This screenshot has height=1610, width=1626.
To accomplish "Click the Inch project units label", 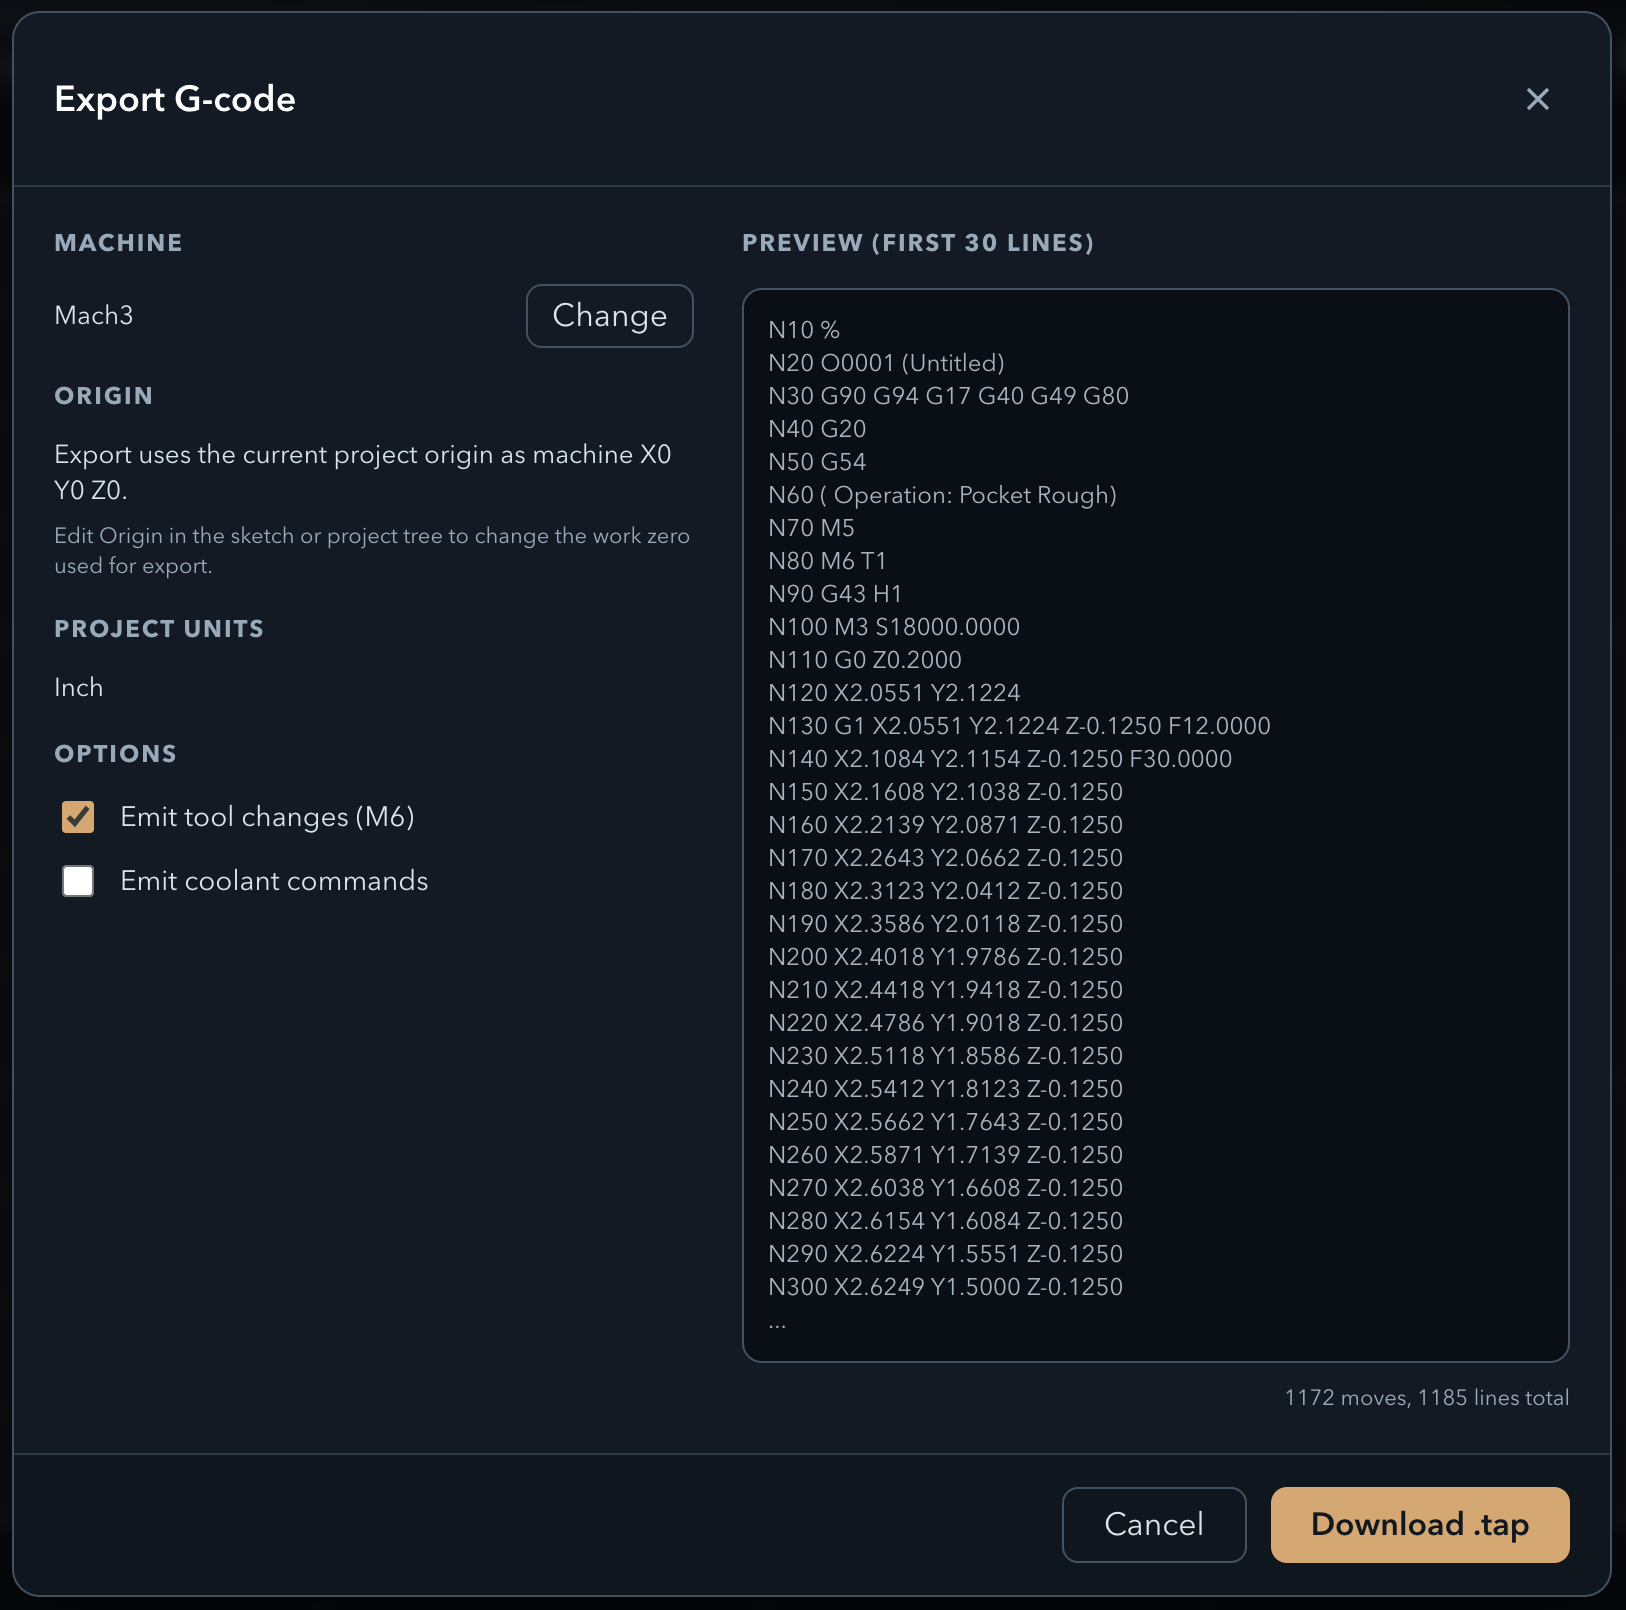I will click(x=78, y=687).
